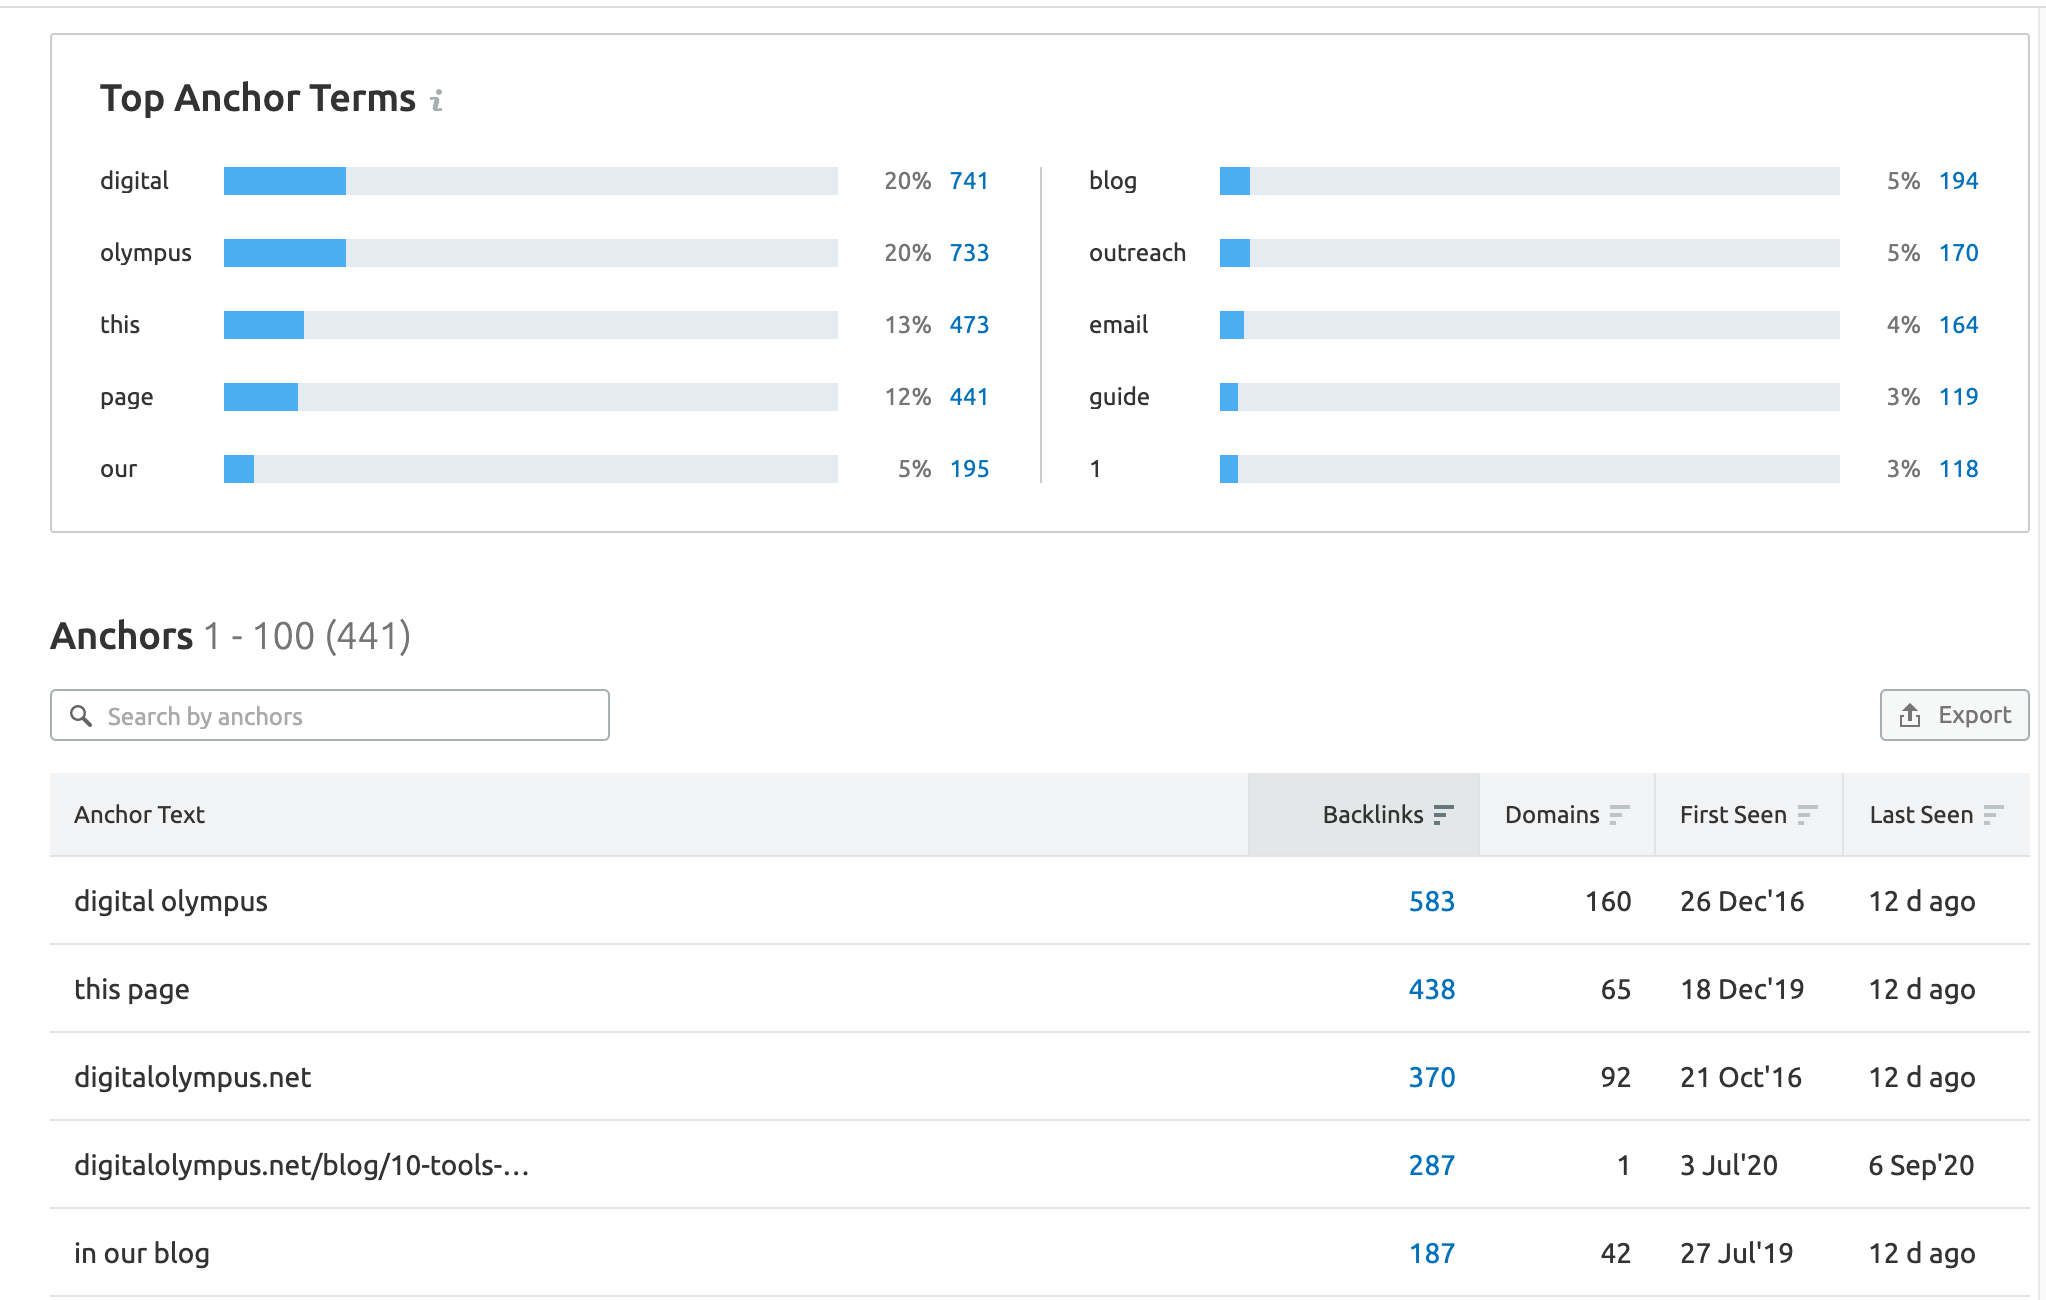Click the '26 Dec'16' first seen date
2046x1300 pixels.
[1742, 901]
